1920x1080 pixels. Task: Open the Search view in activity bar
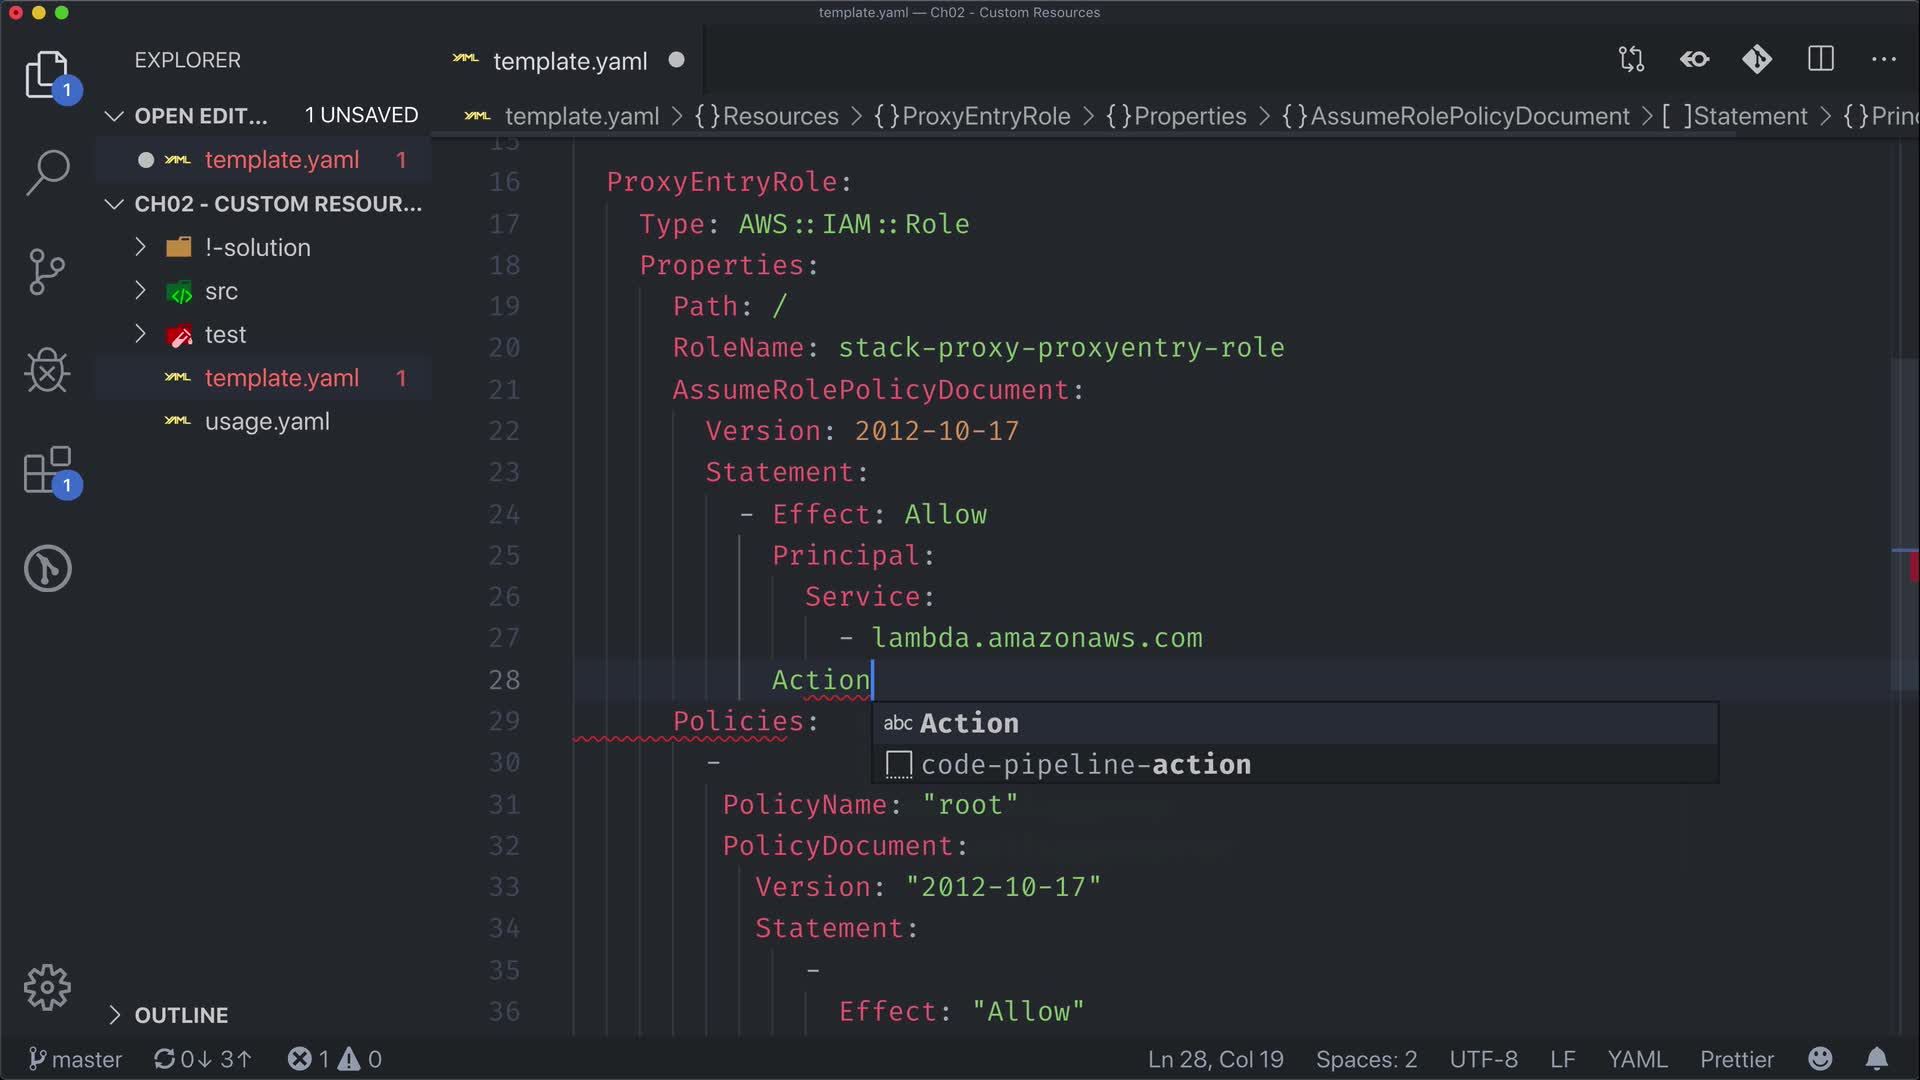pyautogui.click(x=47, y=172)
